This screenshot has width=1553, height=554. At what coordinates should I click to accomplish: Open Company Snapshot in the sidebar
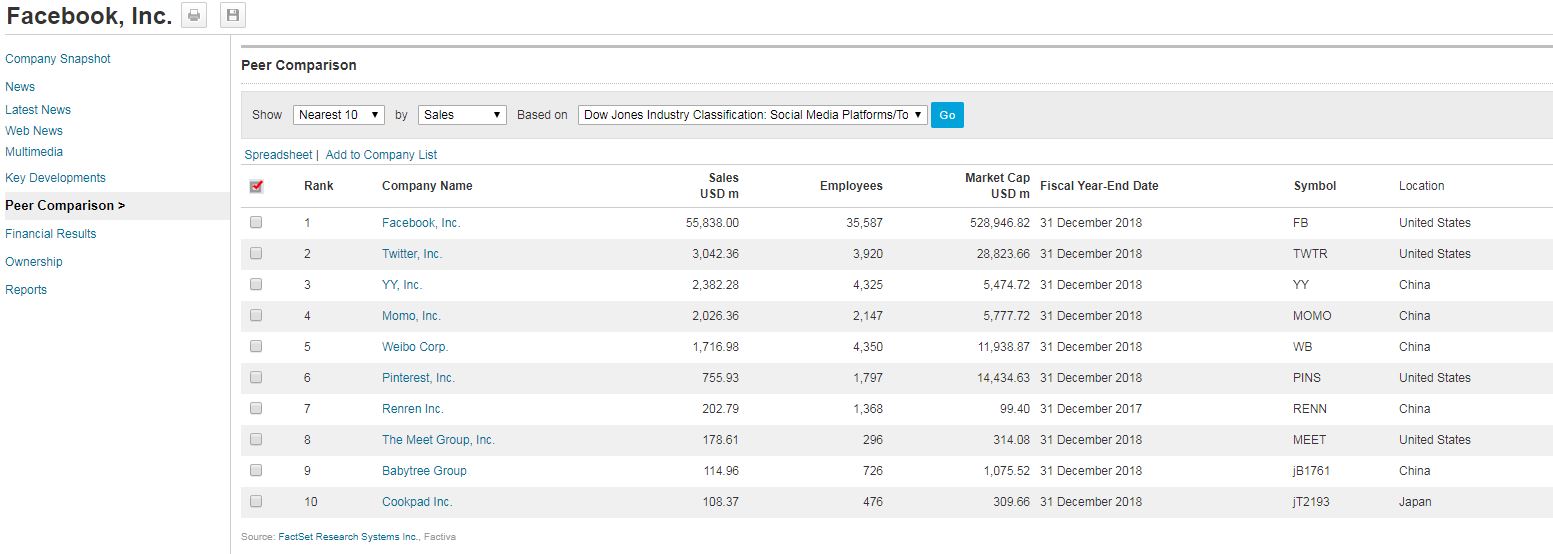[x=58, y=59]
